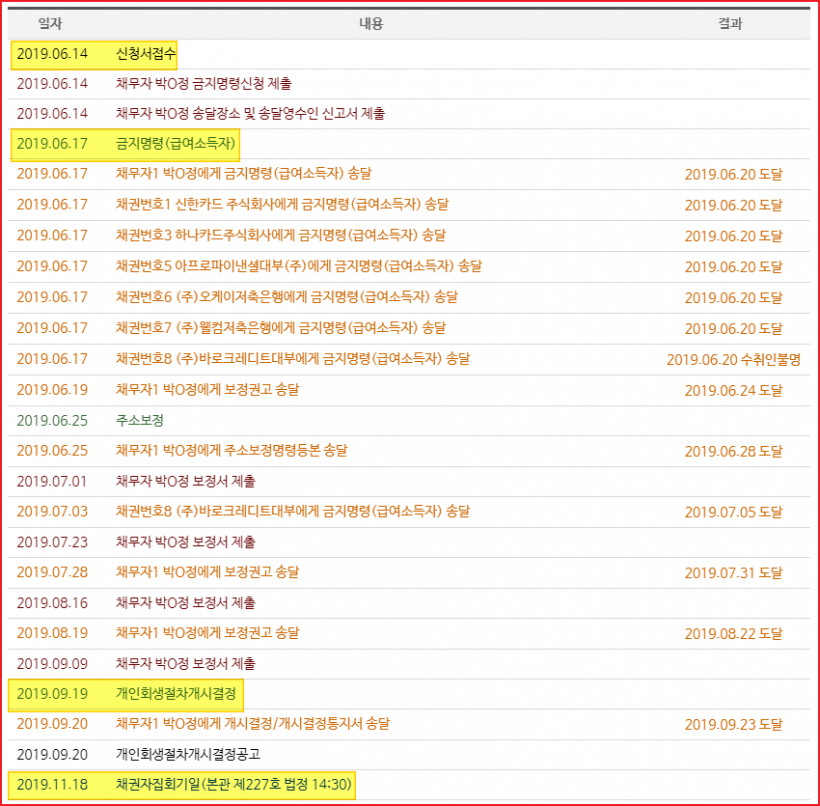The height and width of the screenshot is (806, 820).
Task: Click the 일자 column header
Action: click(50, 24)
